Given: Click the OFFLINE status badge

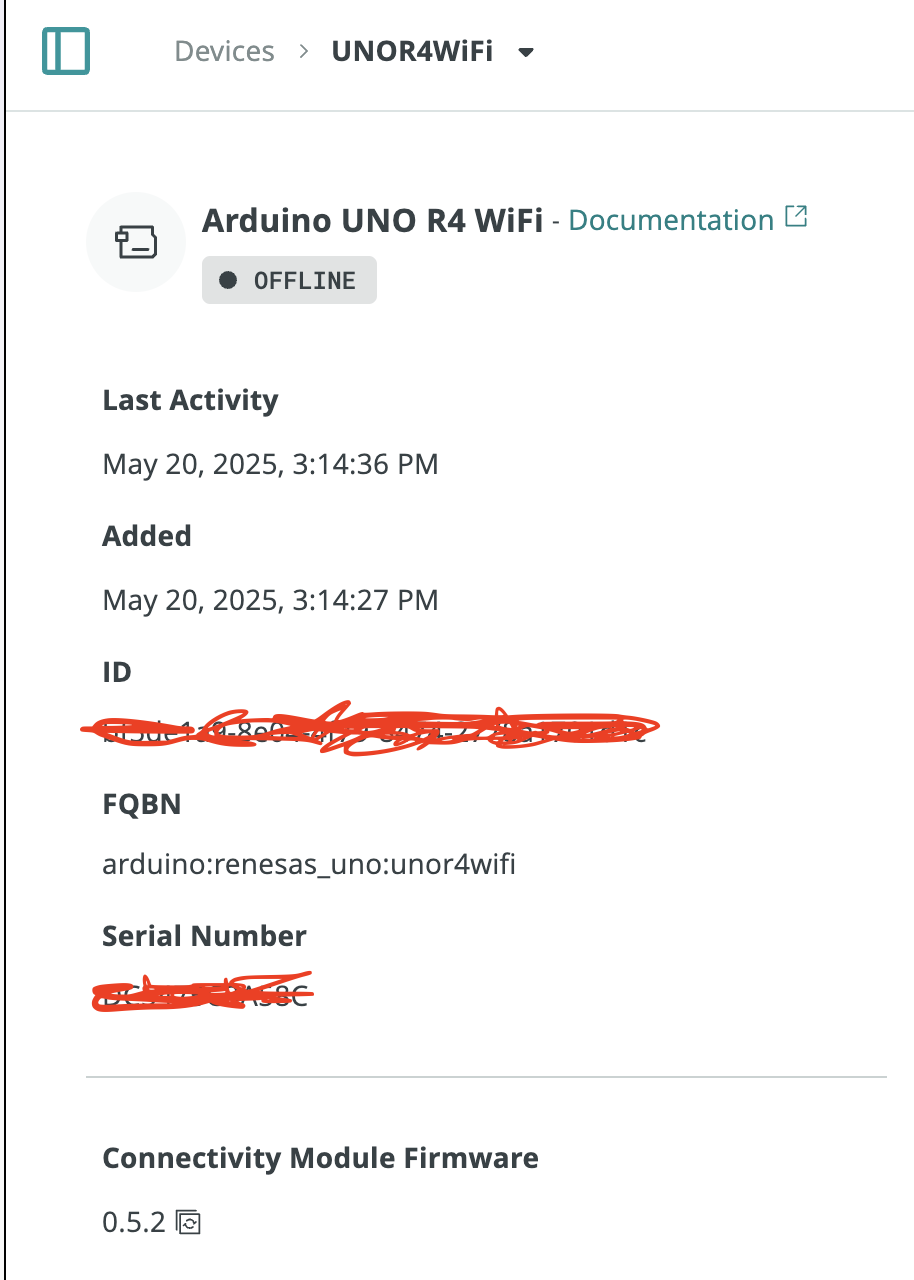Looking at the screenshot, I should 289,280.
